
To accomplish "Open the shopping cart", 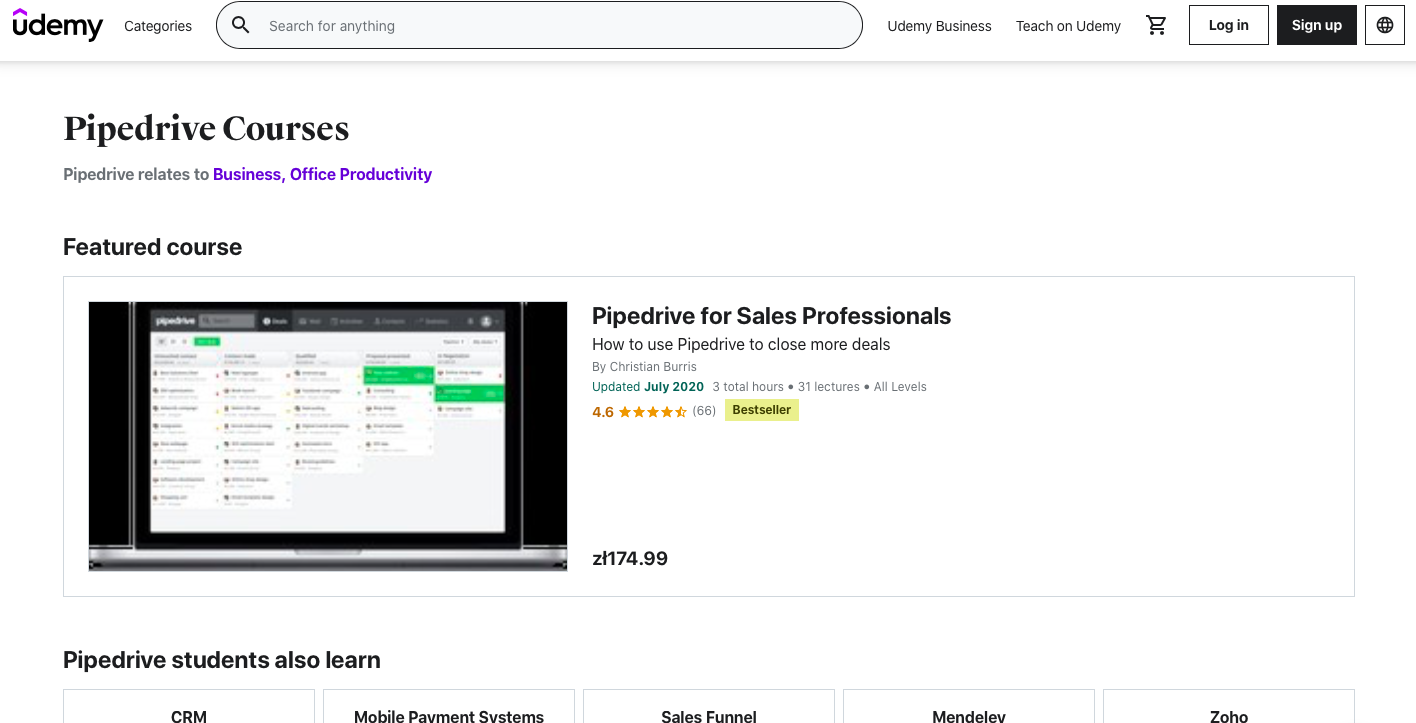I will tap(1157, 26).
